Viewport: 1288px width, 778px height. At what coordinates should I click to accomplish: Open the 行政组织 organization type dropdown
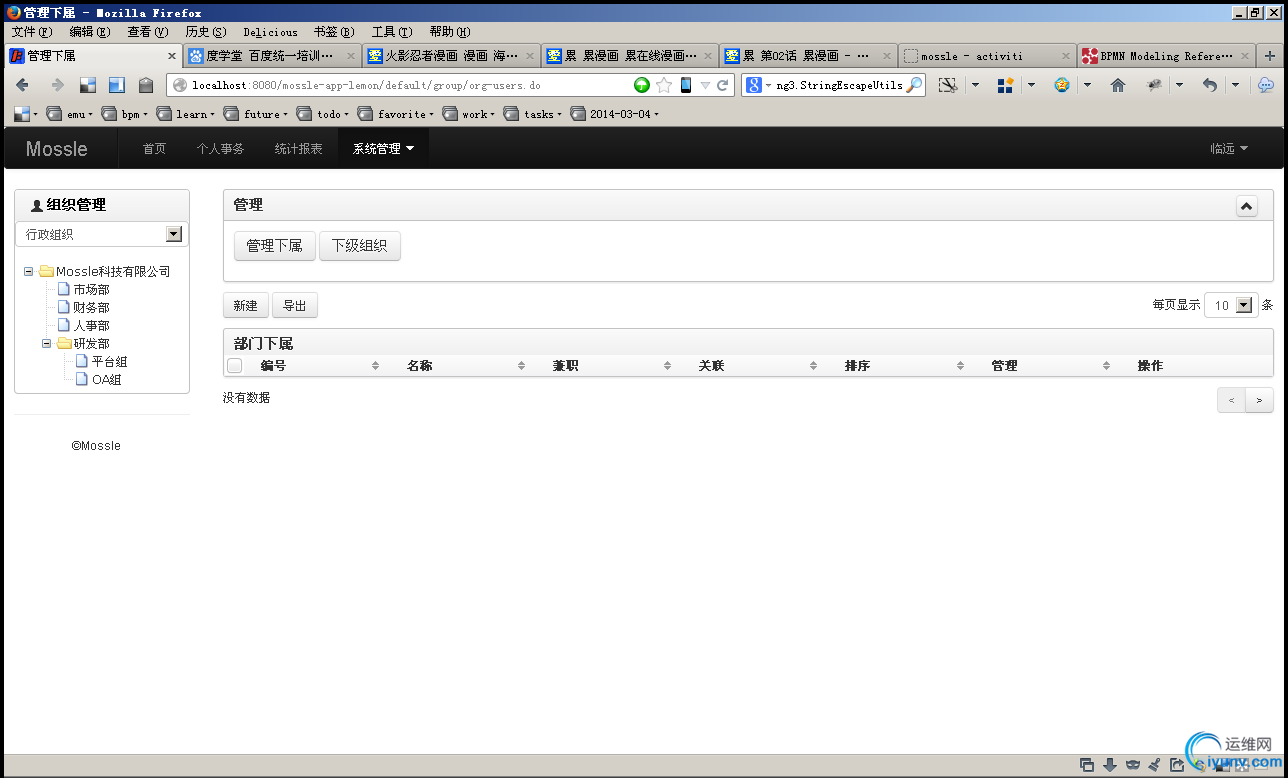pyautogui.click(x=102, y=234)
